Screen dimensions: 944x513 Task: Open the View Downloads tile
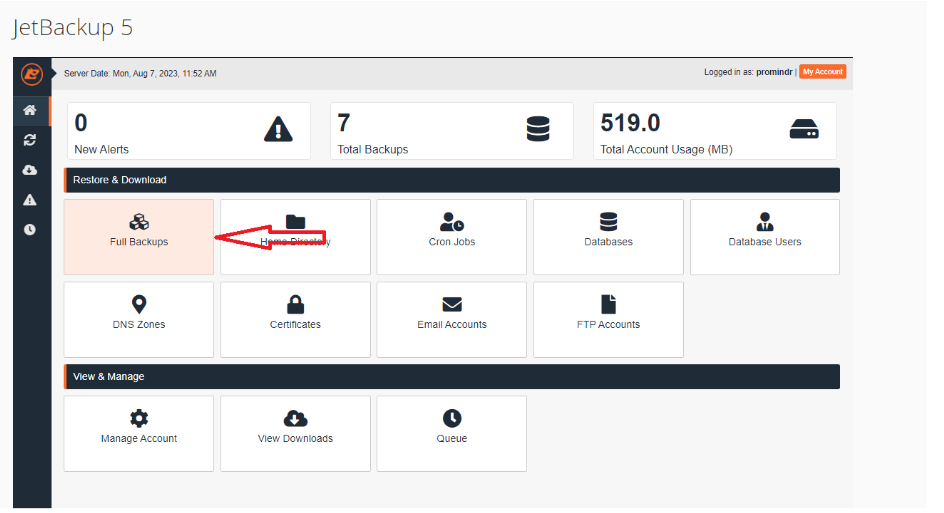pyautogui.click(x=295, y=434)
